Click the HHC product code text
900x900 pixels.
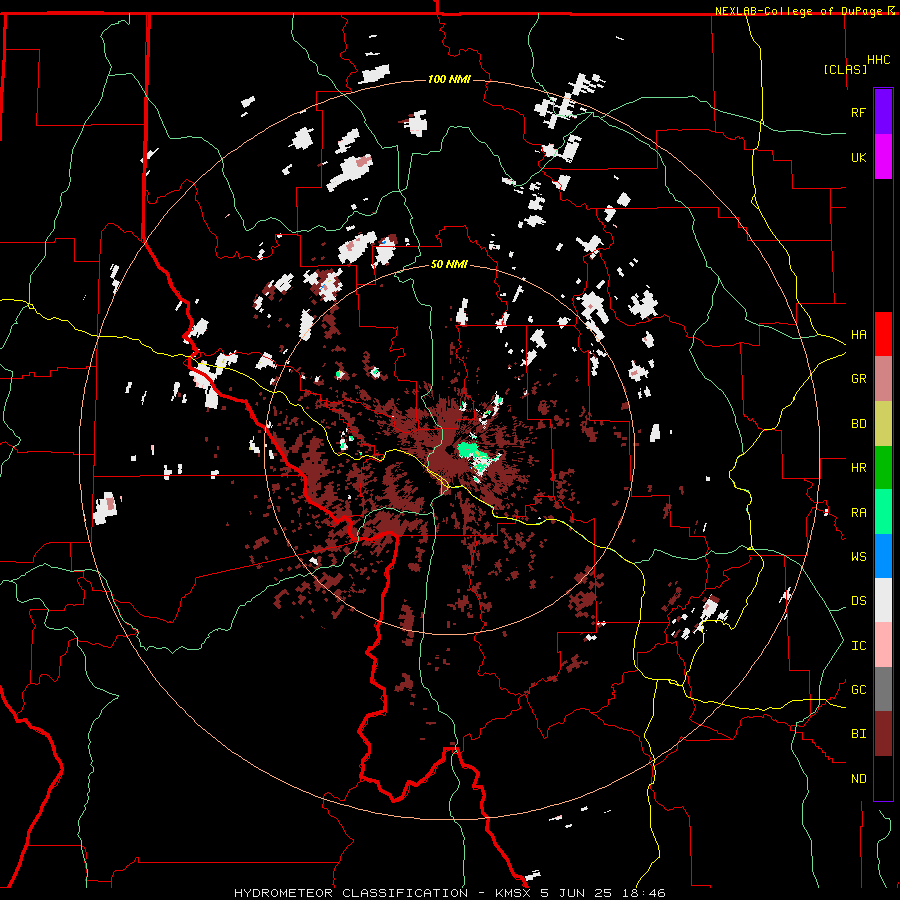878,60
